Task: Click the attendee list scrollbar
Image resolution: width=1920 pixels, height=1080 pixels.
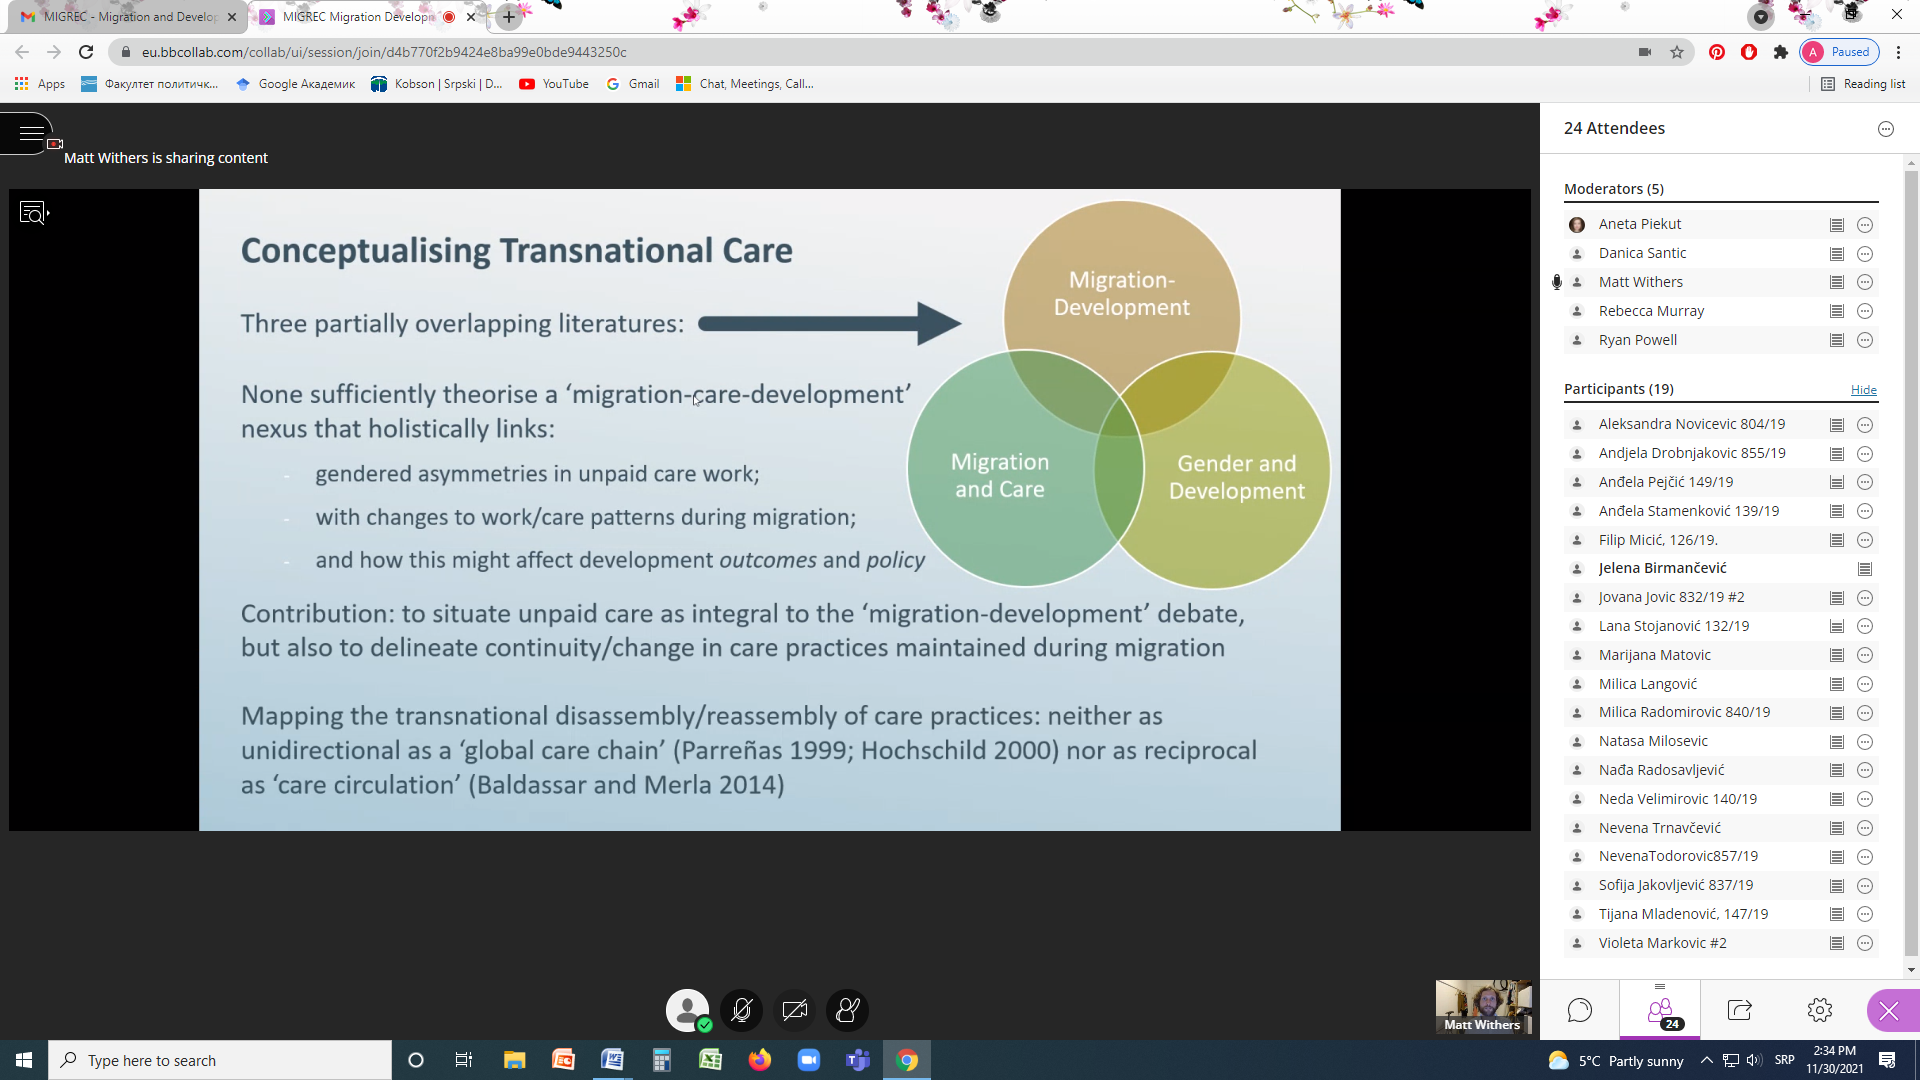Action: pos(1911,560)
